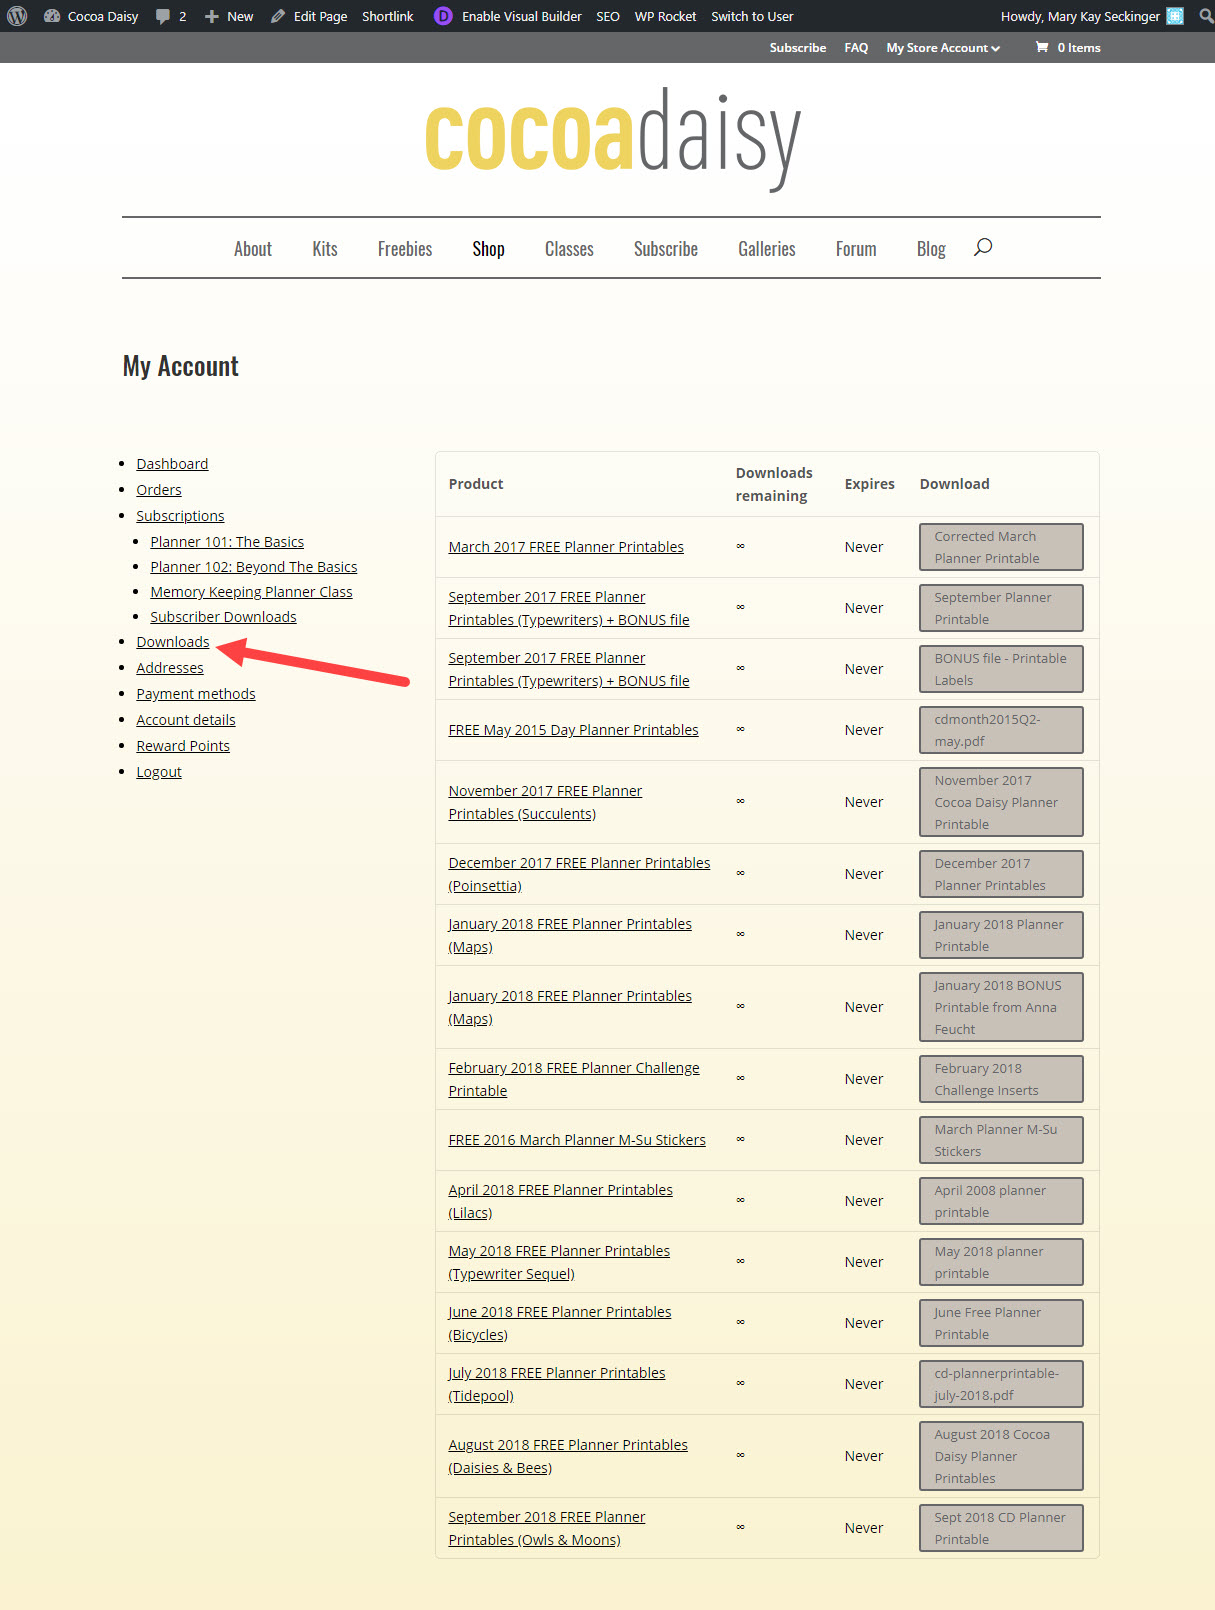This screenshot has width=1215, height=1610.
Task: Click the admin bar search magnifier
Action: pyautogui.click(x=1206, y=16)
